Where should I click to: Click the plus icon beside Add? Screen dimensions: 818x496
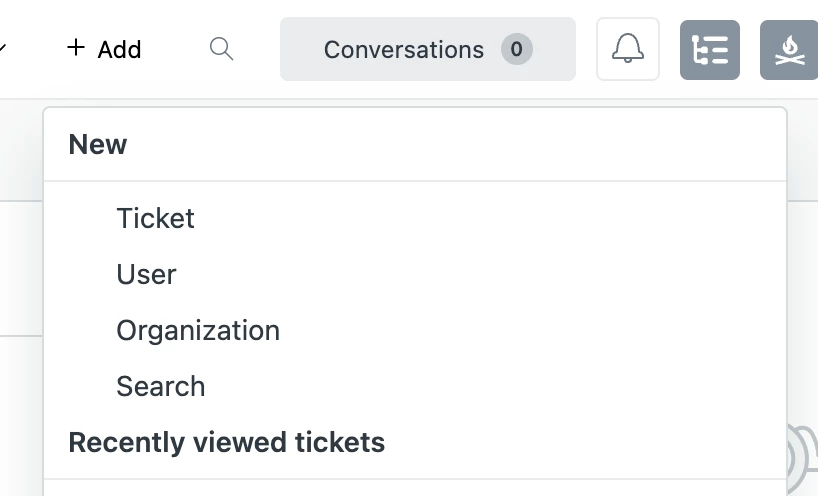tap(76, 48)
